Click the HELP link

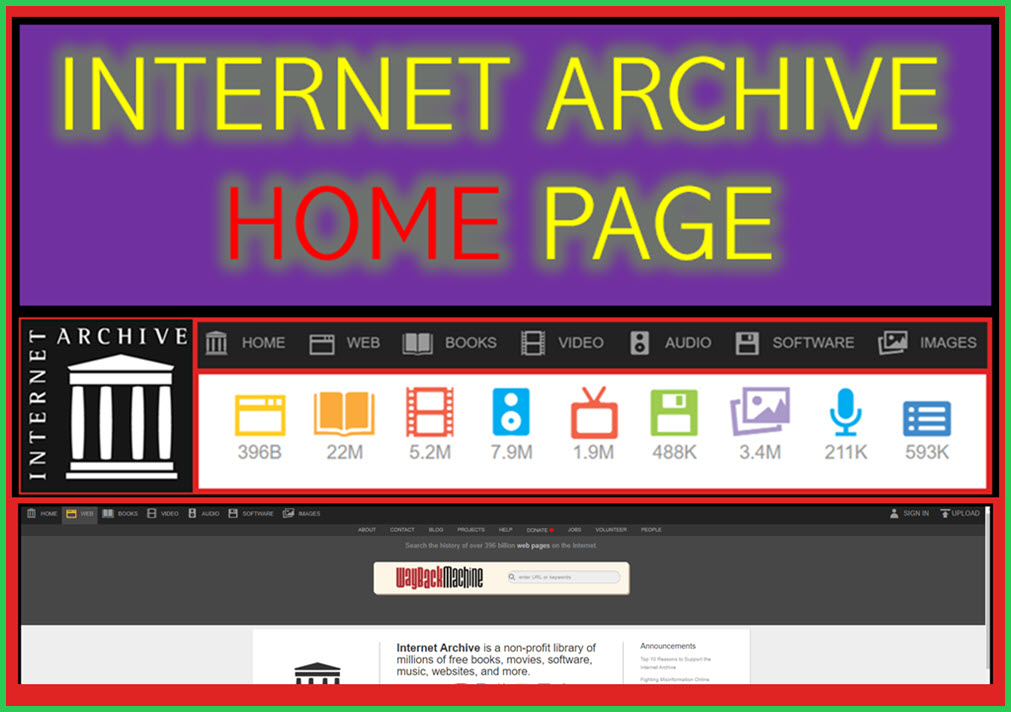click(x=506, y=529)
